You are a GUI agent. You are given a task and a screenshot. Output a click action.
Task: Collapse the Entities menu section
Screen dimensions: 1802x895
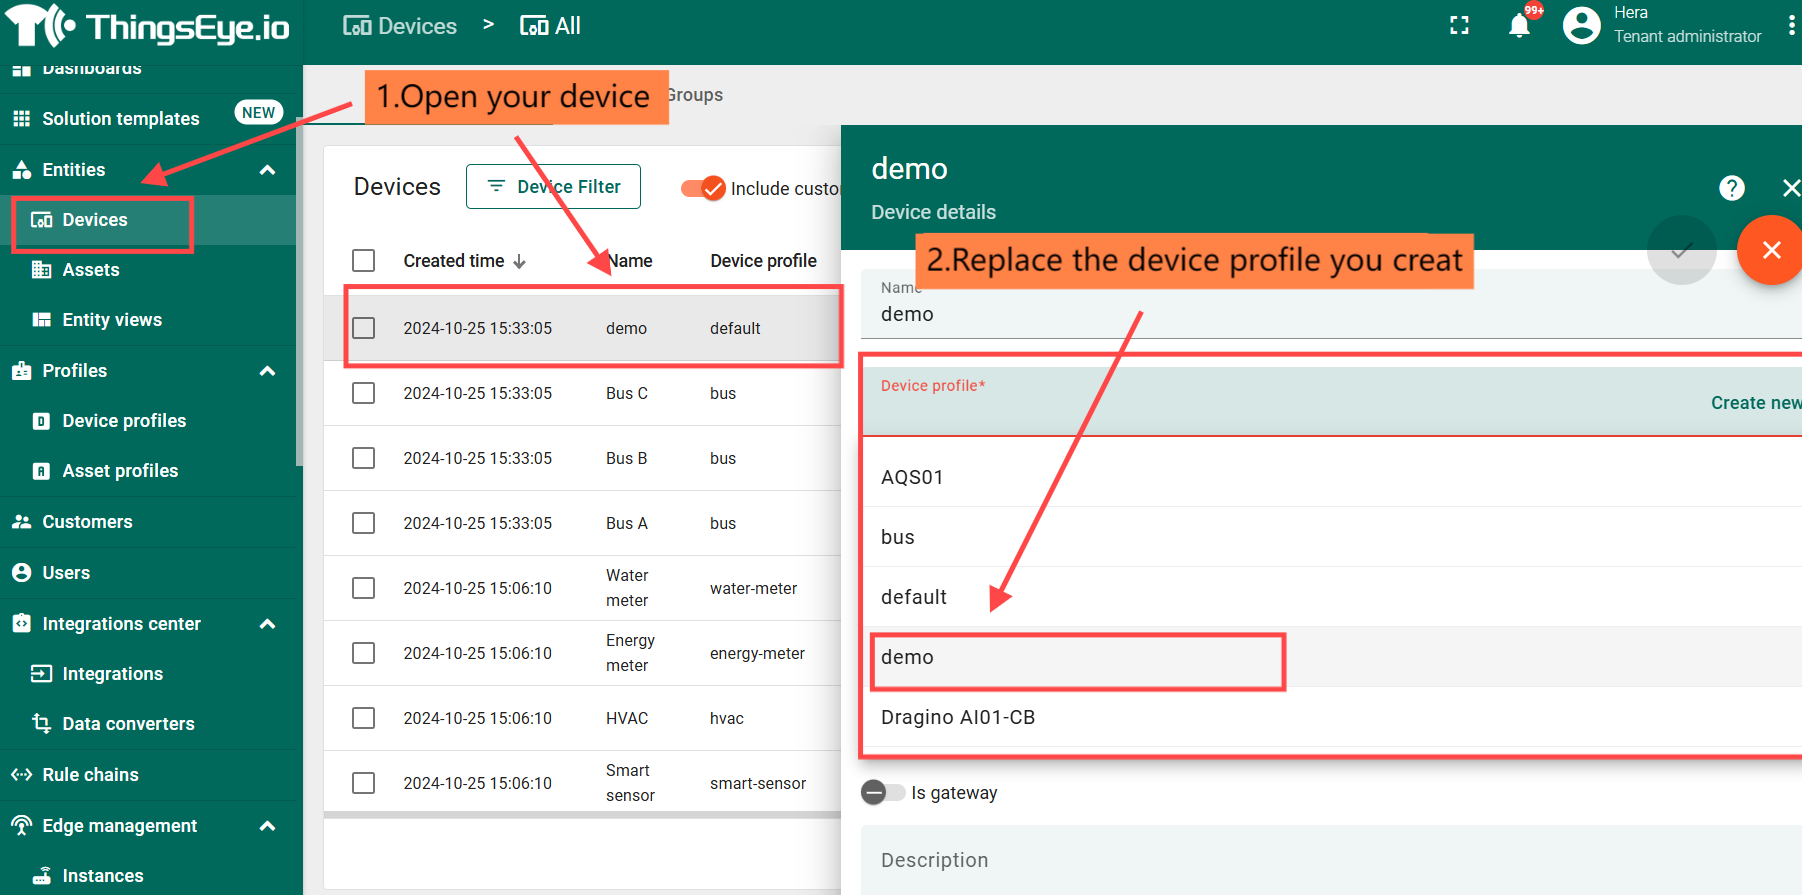pos(267,170)
